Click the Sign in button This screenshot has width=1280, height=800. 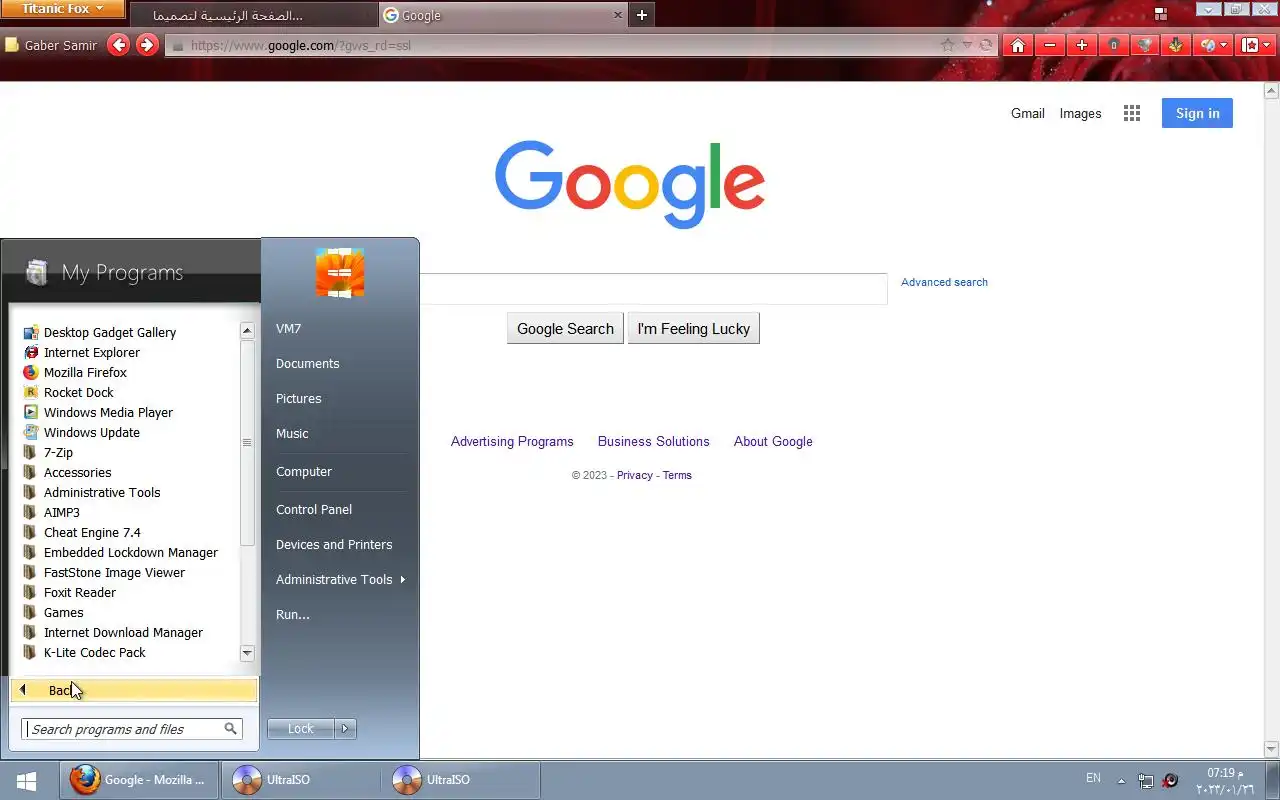(x=1197, y=113)
